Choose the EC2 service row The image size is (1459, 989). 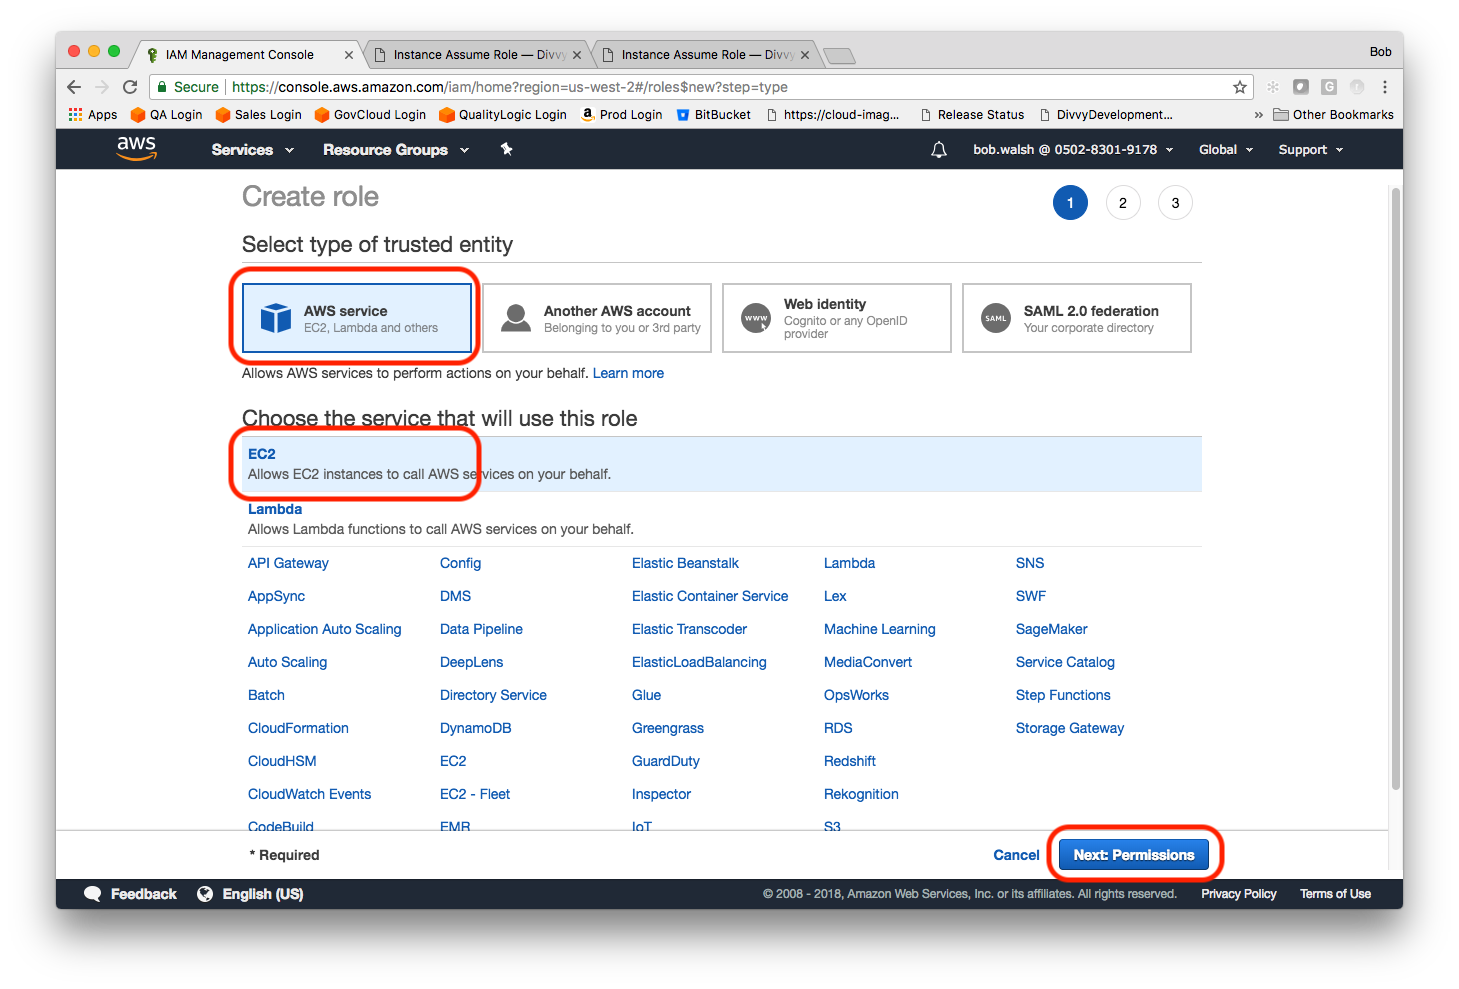(722, 464)
